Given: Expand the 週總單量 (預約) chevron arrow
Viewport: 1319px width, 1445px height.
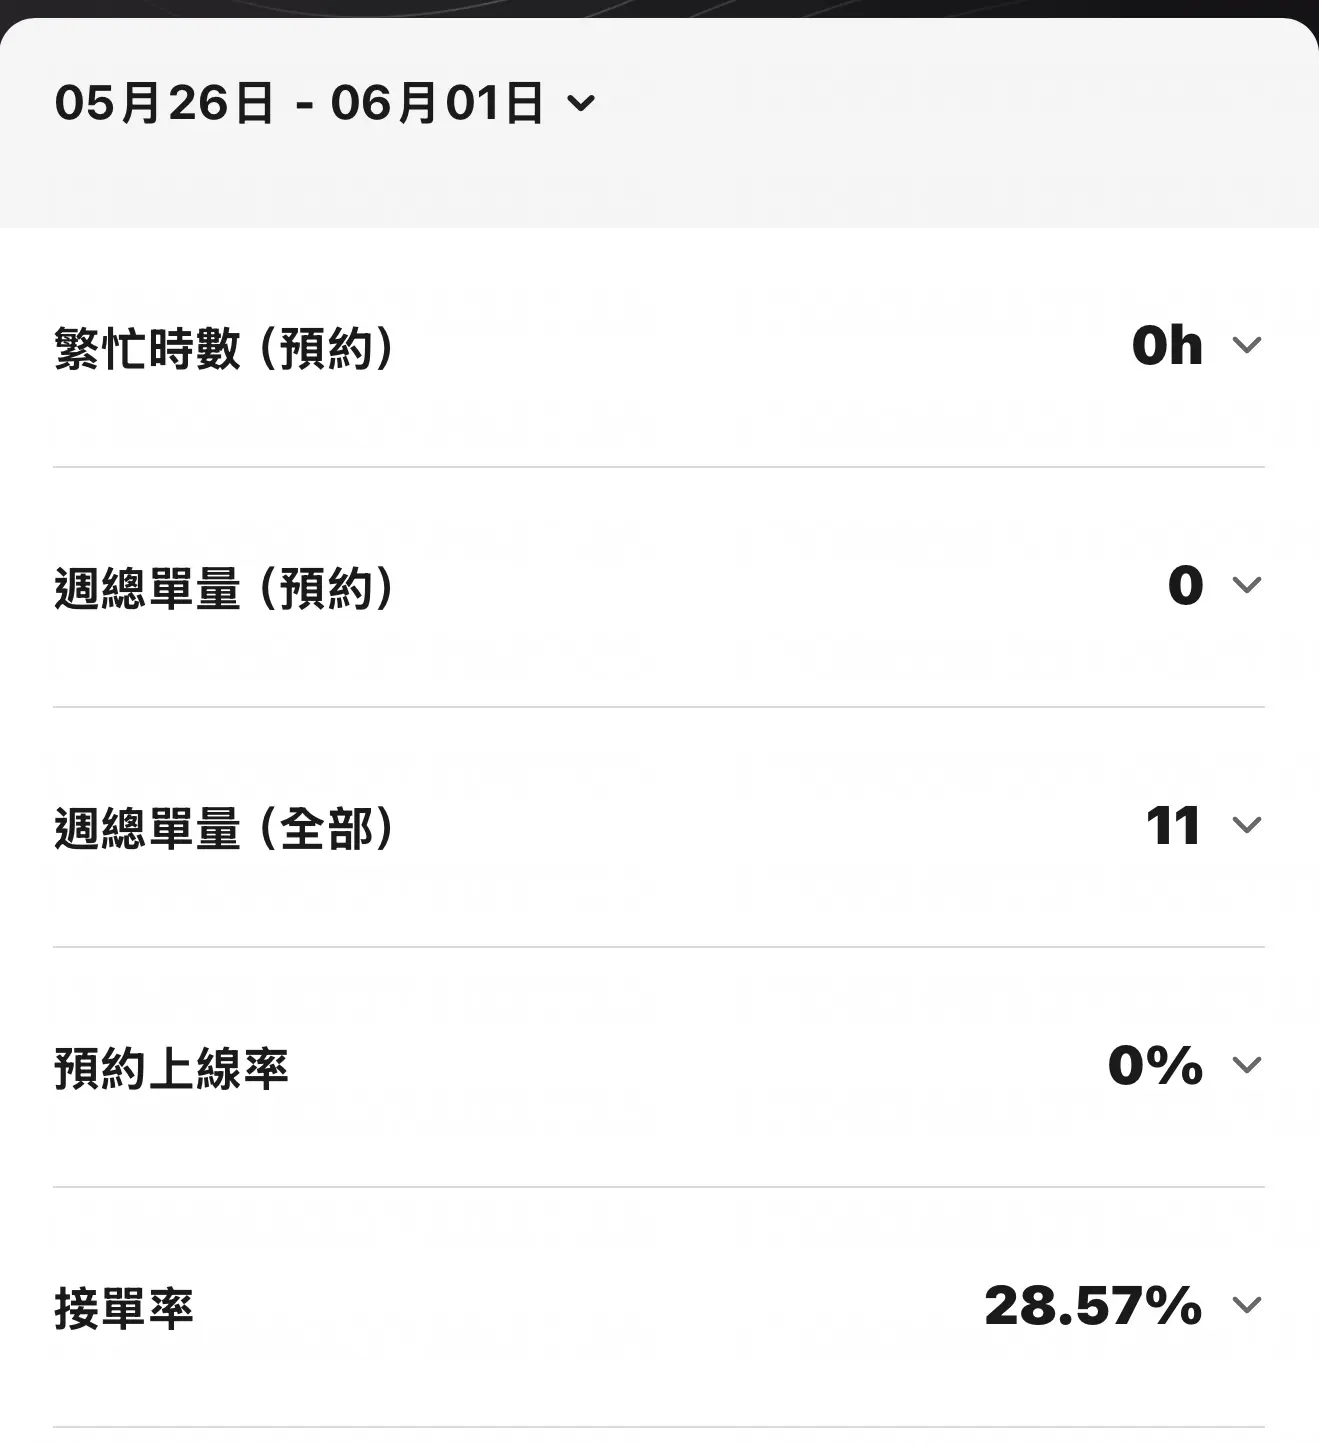Looking at the screenshot, I should (1247, 585).
